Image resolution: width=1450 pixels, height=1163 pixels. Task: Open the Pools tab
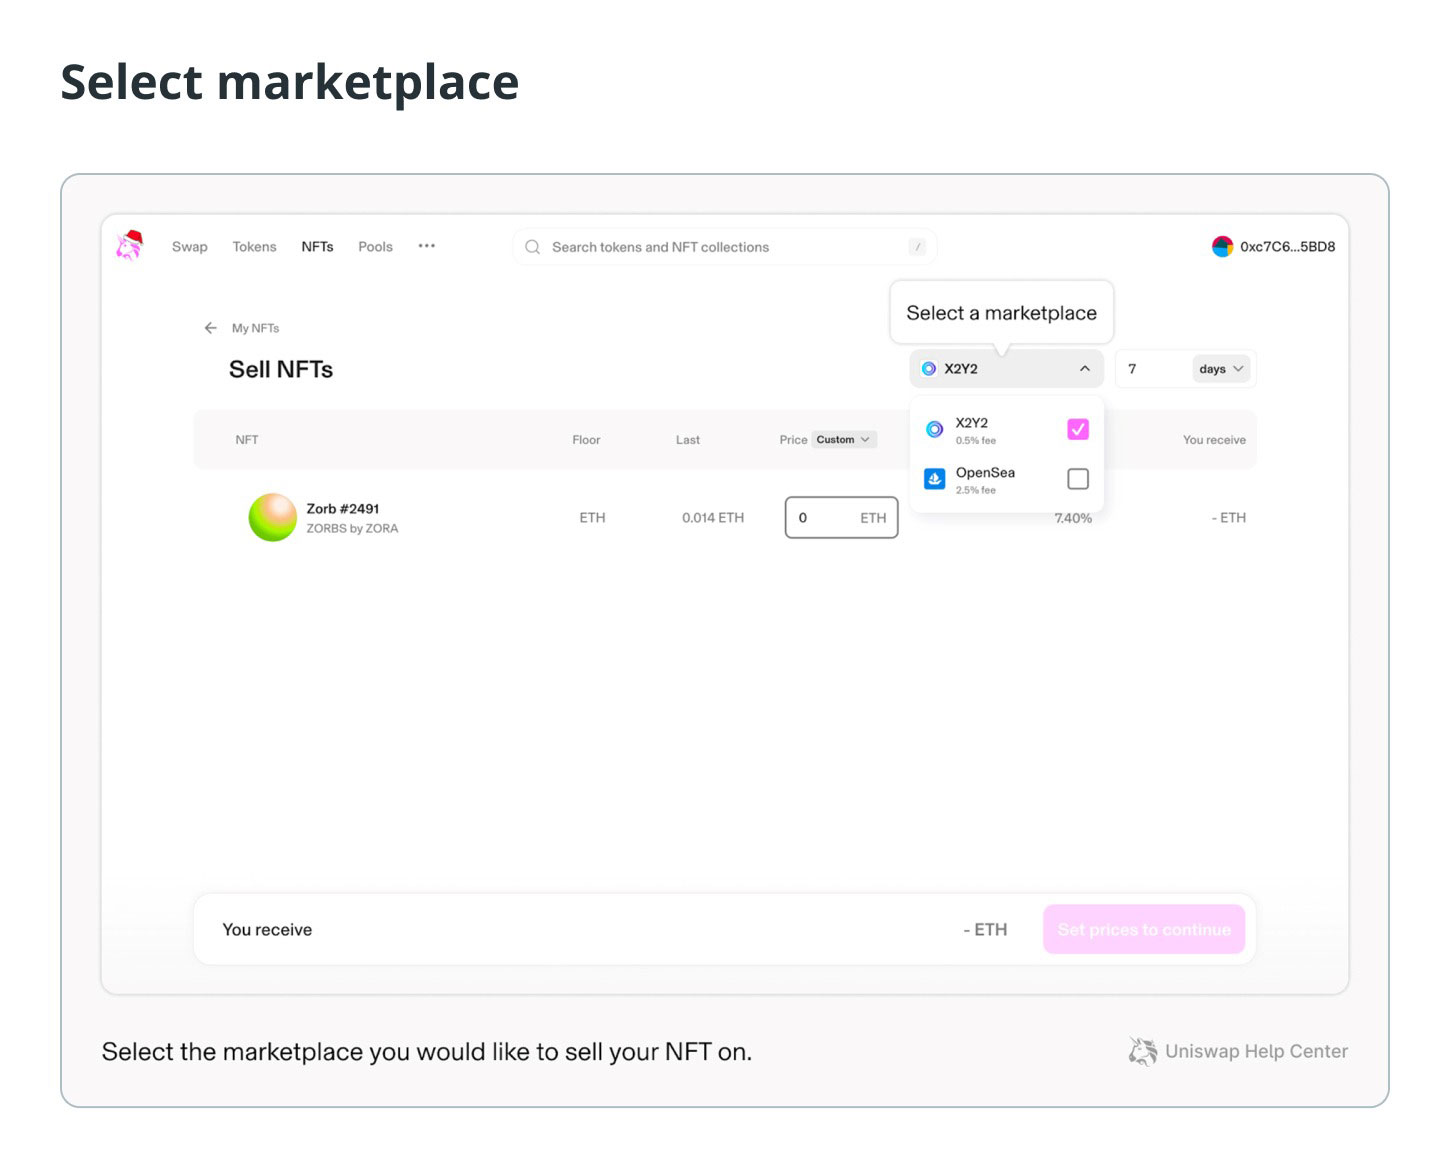pyautogui.click(x=375, y=247)
